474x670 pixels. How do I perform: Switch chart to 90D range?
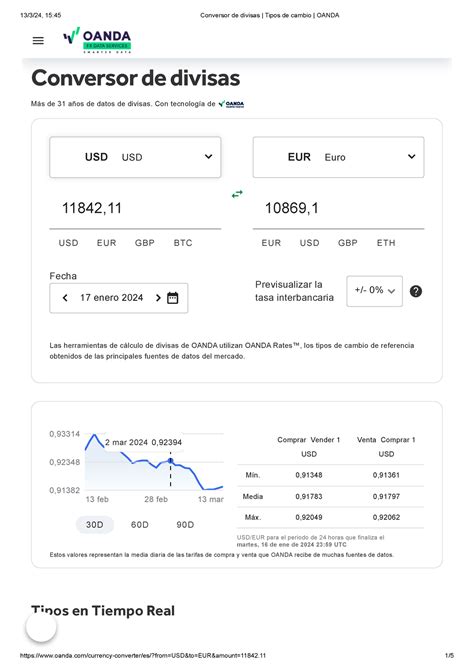[x=185, y=525]
